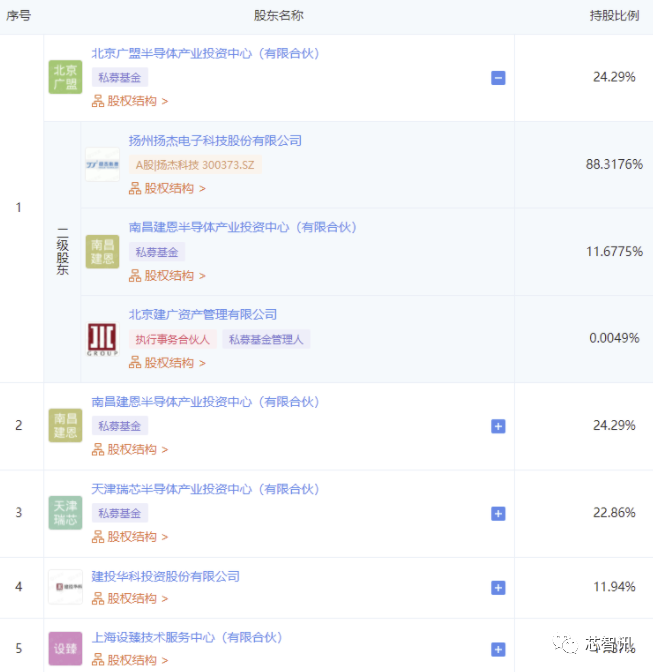Select the 22.86% shareholding value
This screenshot has height=672, width=653.
(x=614, y=513)
